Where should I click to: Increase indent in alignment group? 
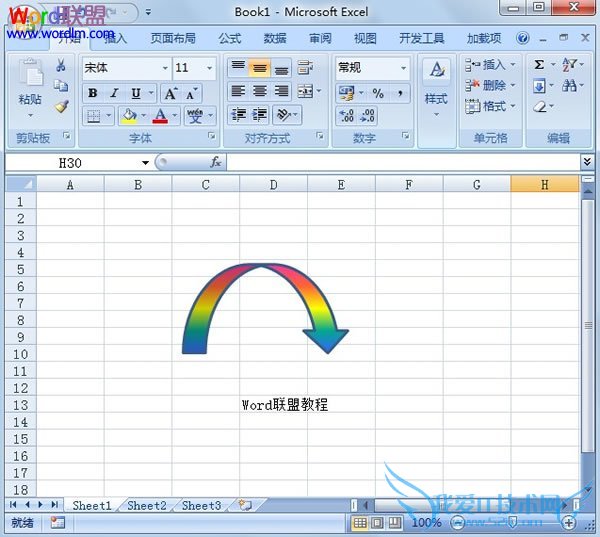[259, 115]
